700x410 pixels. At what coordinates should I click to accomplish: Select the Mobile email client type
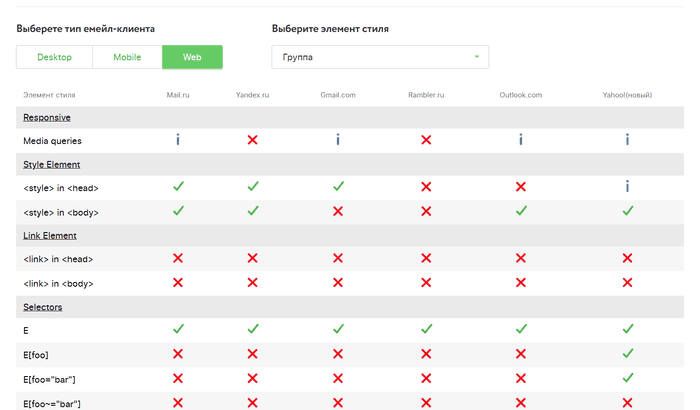tap(127, 57)
